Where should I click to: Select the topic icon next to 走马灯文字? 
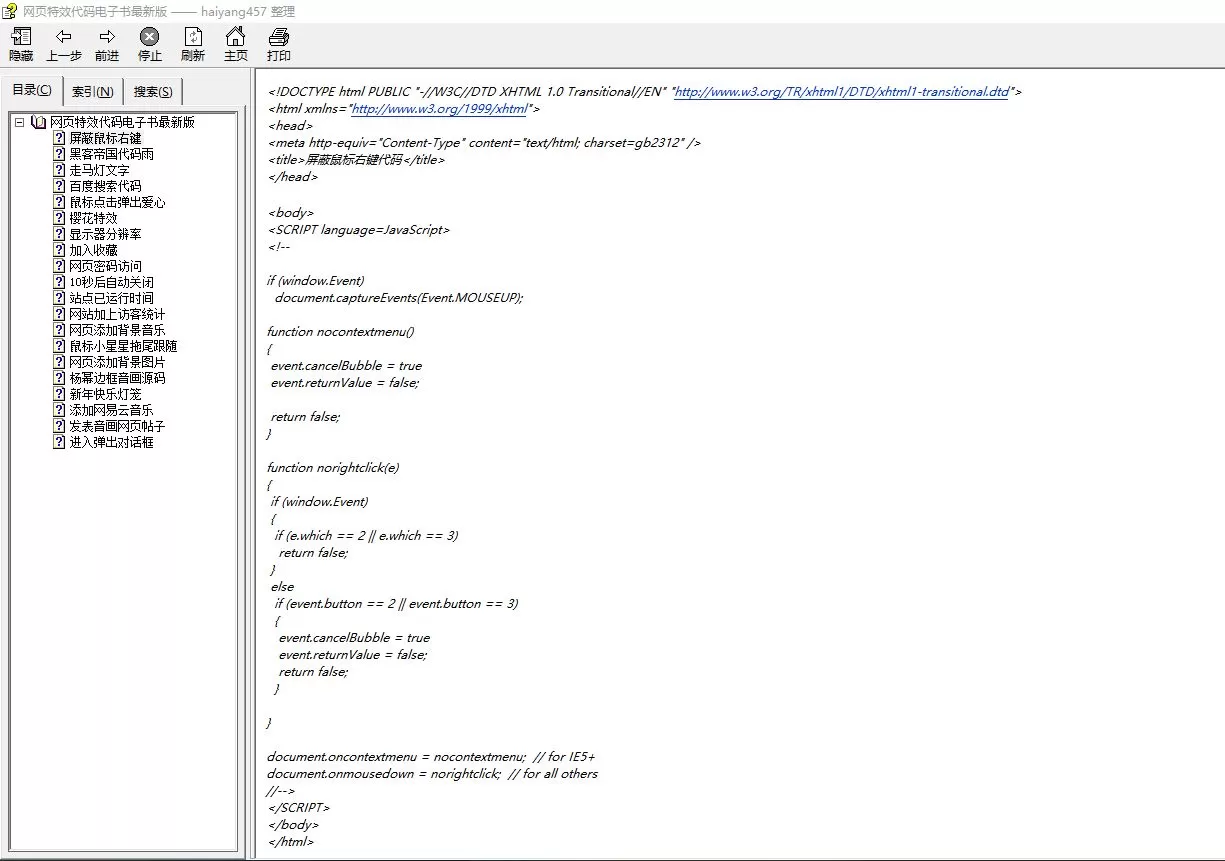(x=59, y=170)
